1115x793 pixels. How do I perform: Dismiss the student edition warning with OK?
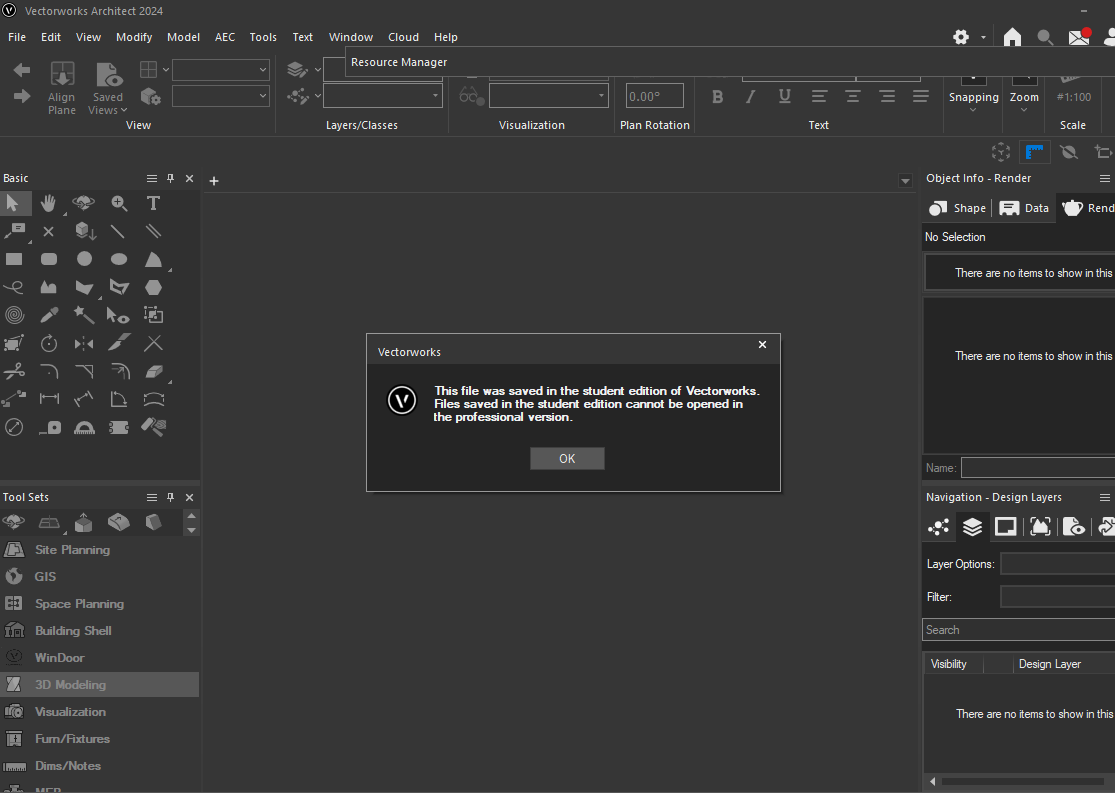point(567,458)
